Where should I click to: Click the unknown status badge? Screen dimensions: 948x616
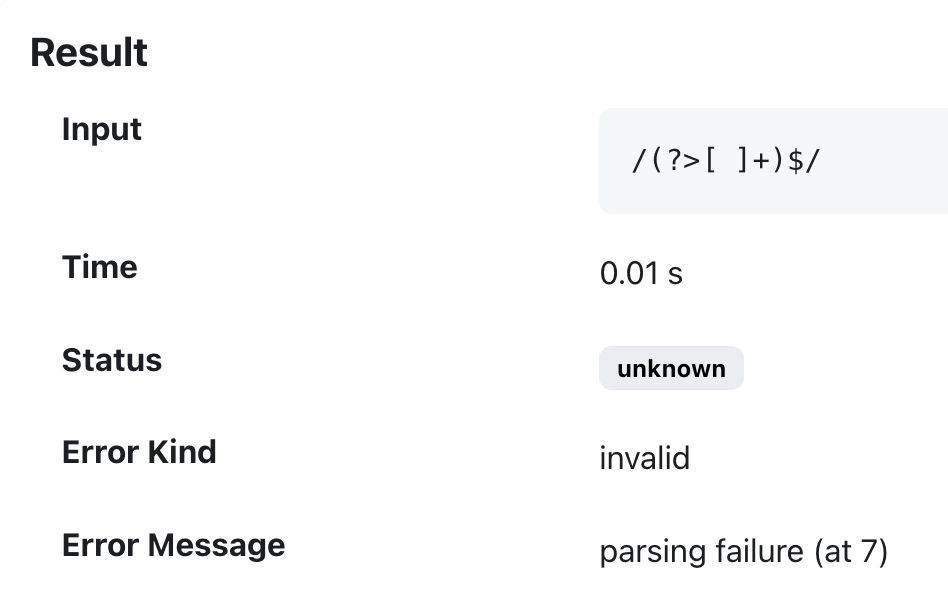tap(671, 368)
